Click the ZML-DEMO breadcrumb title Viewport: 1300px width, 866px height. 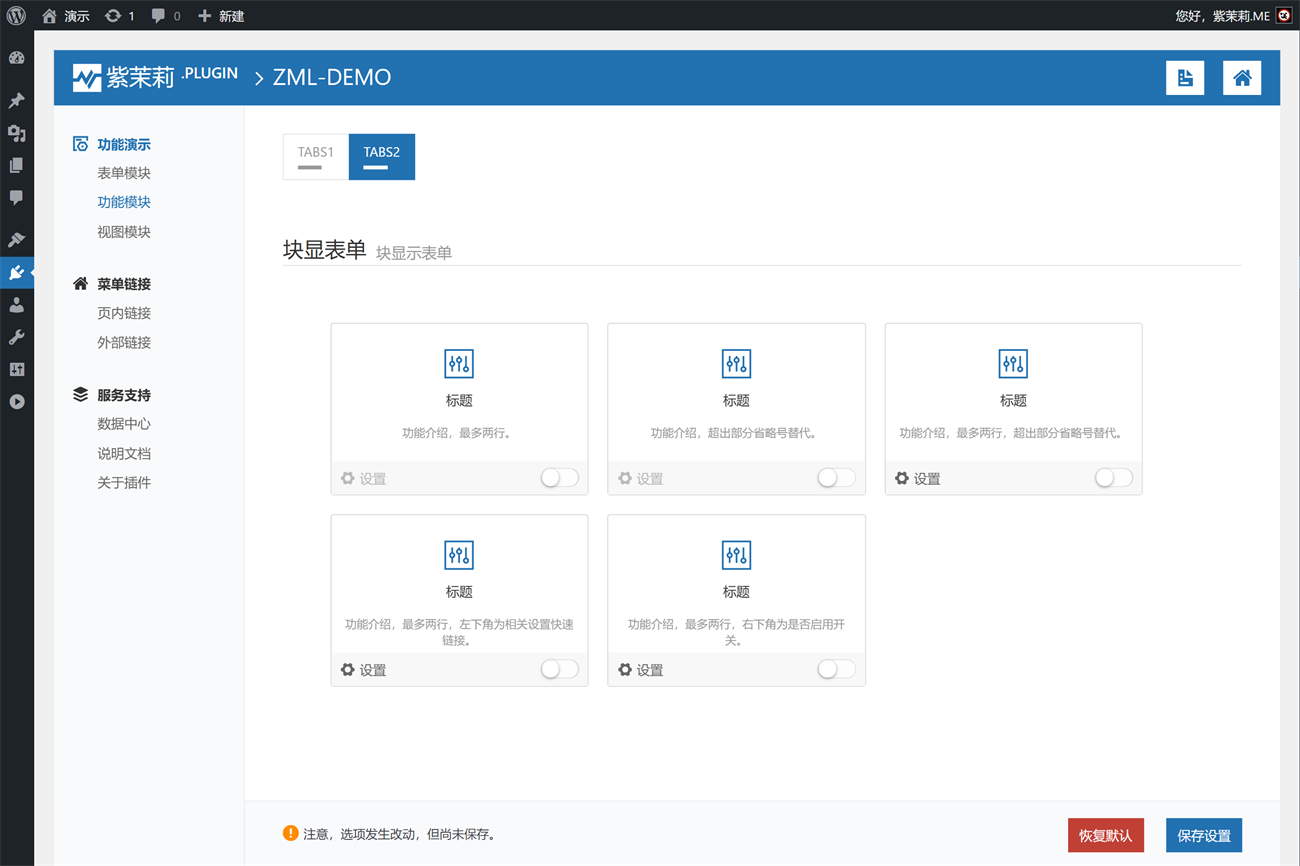[332, 78]
